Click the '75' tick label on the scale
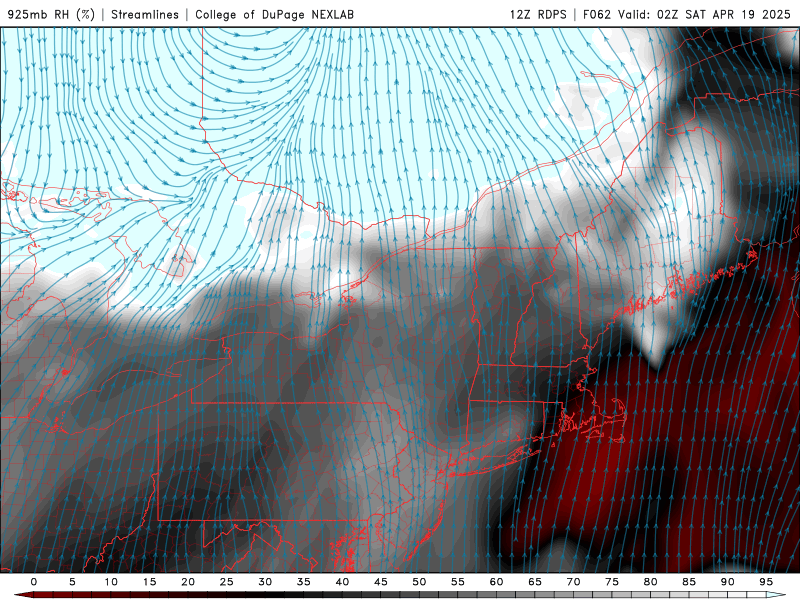This screenshot has height=600, width=800. tap(612, 582)
